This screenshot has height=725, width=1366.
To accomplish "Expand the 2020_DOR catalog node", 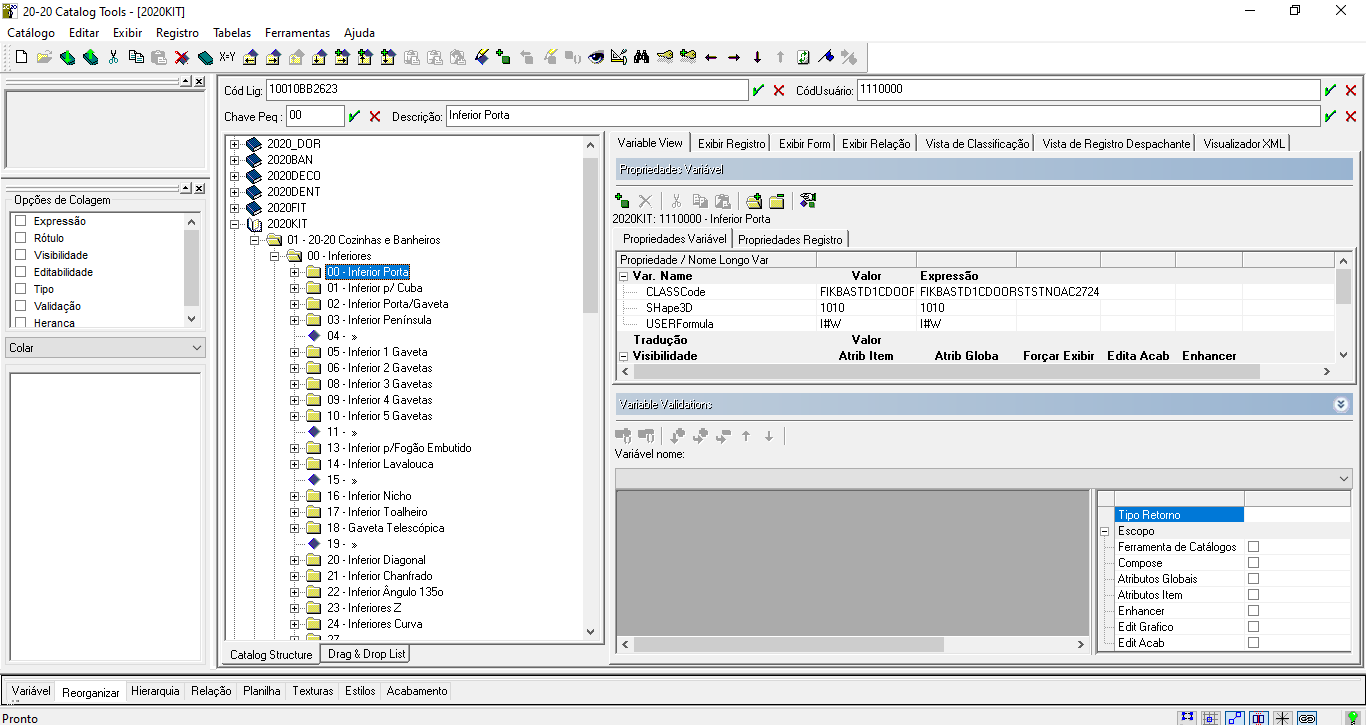I will (235, 144).
